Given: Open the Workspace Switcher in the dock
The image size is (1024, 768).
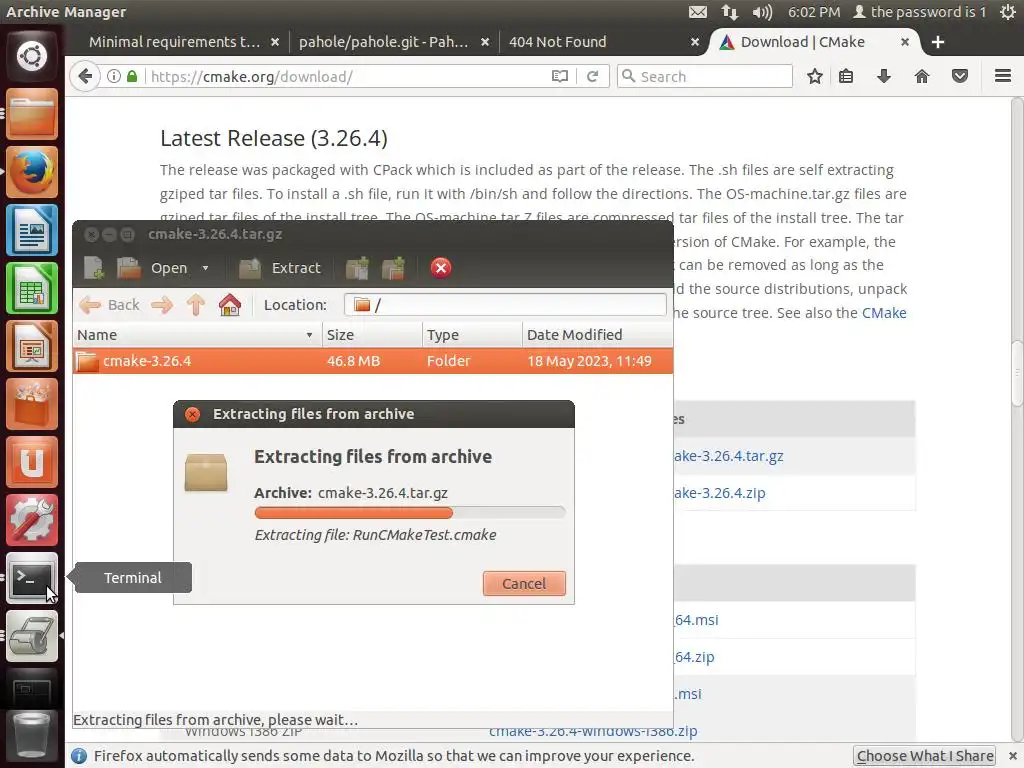Looking at the screenshot, I should (x=31, y=689).
